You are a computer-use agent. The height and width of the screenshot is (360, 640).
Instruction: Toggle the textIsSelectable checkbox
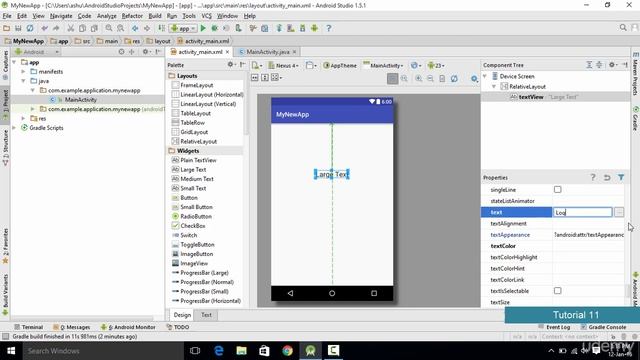point(558,291)
